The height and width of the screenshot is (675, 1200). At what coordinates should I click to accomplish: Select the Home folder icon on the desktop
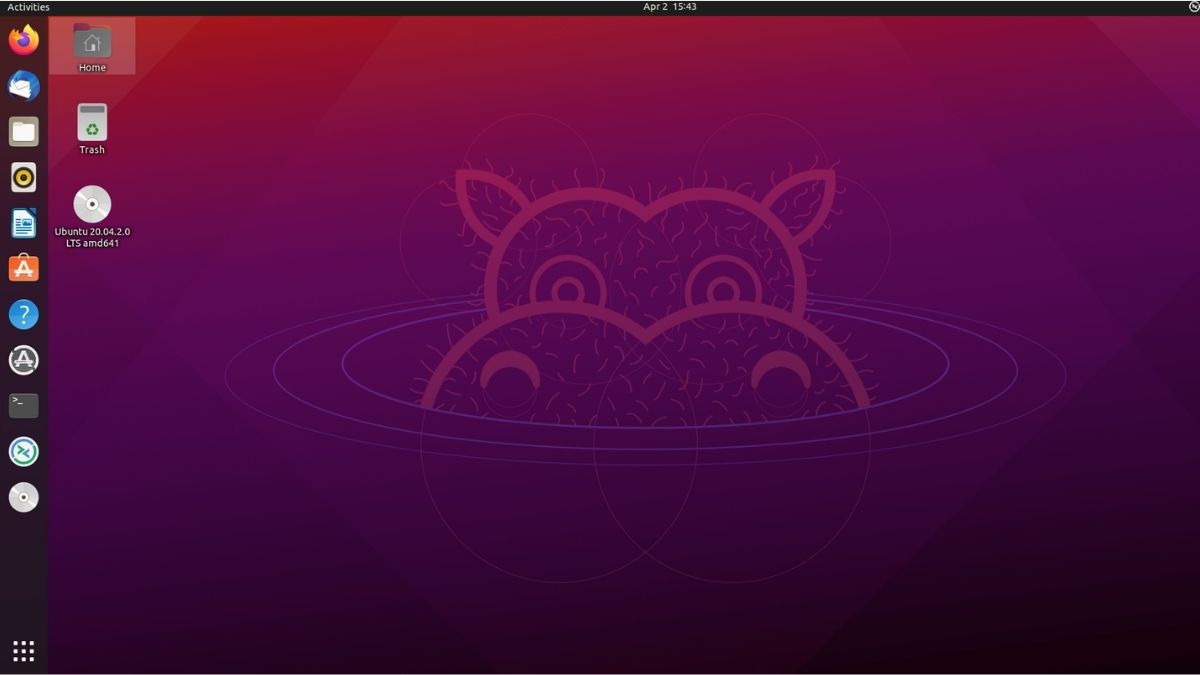(x=91, y=42)
